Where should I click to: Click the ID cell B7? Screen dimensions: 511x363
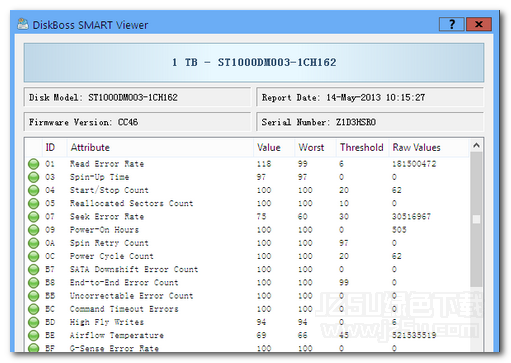point(50,270)
